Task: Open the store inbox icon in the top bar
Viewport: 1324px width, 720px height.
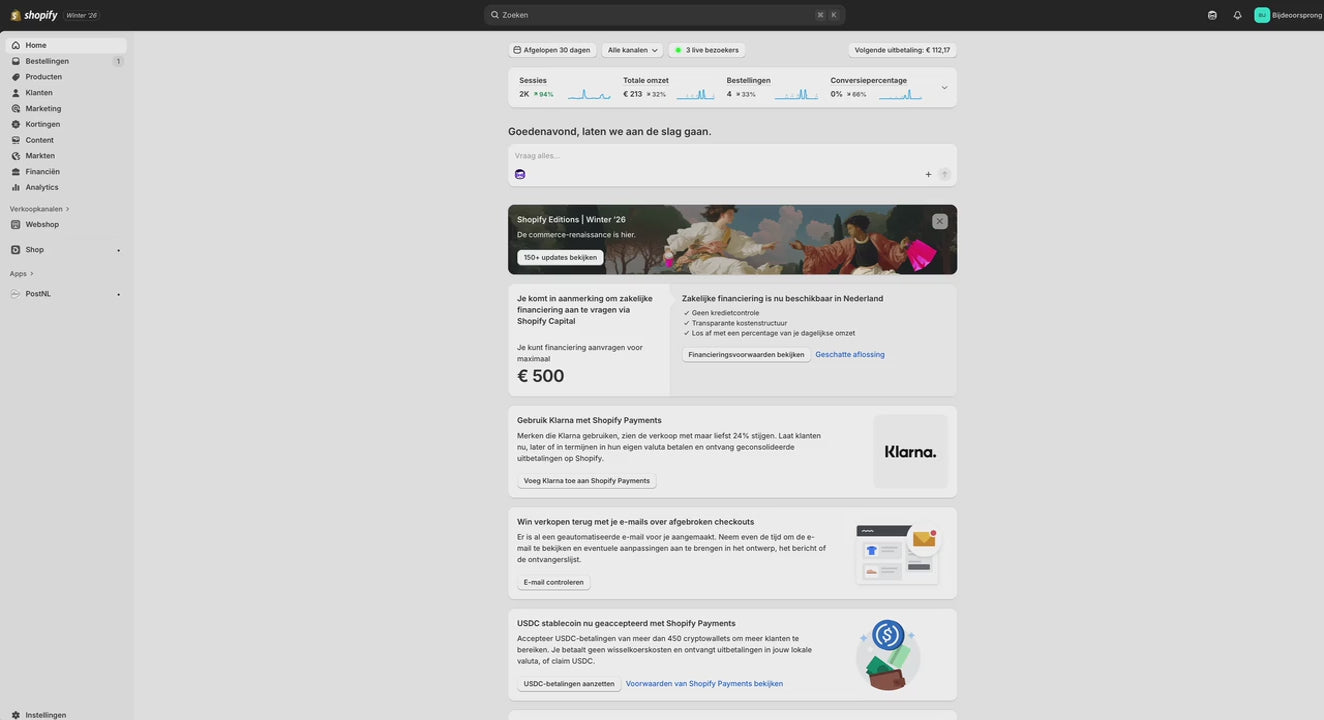Action: 1212,15
